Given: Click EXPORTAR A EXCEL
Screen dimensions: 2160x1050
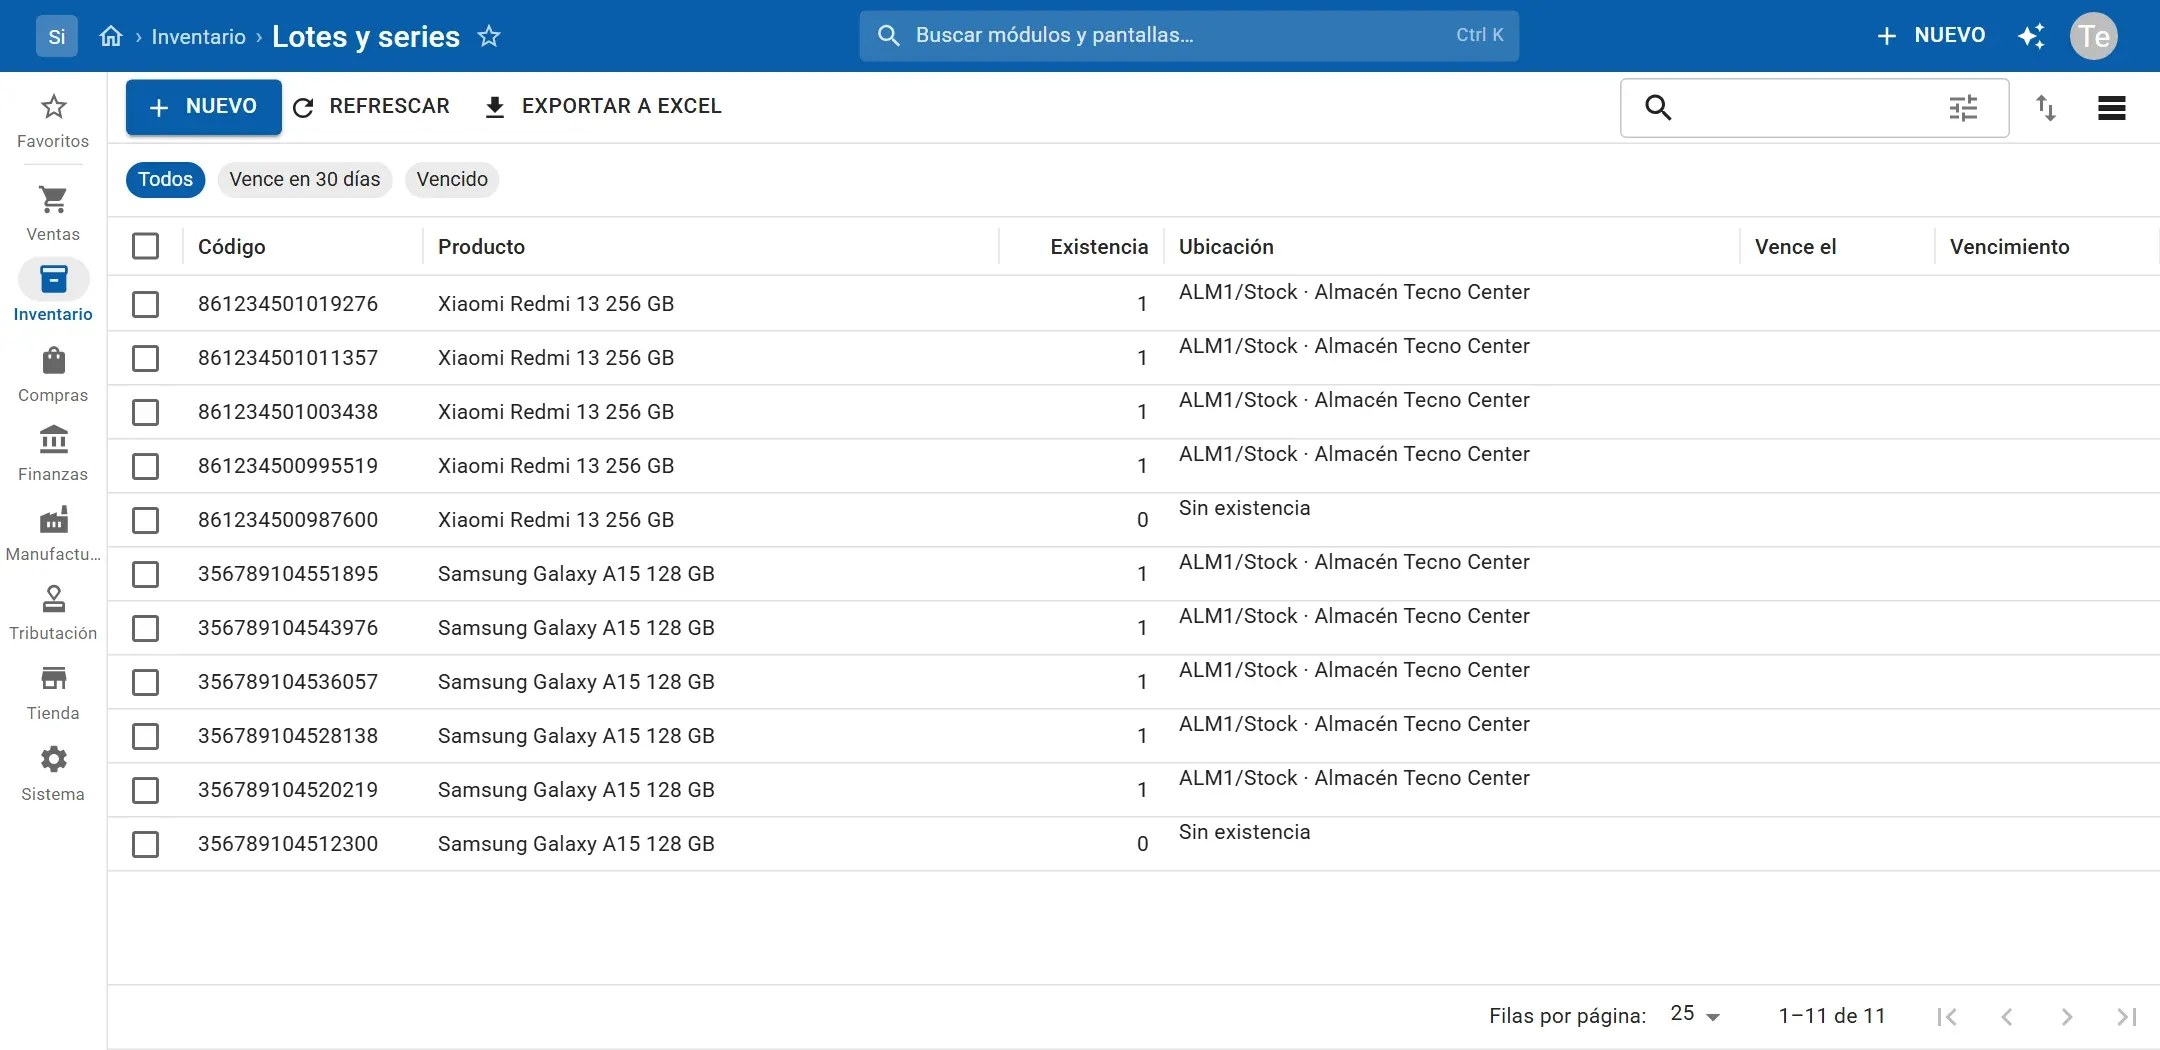Looking at the screenshot, I should point(603,107).
